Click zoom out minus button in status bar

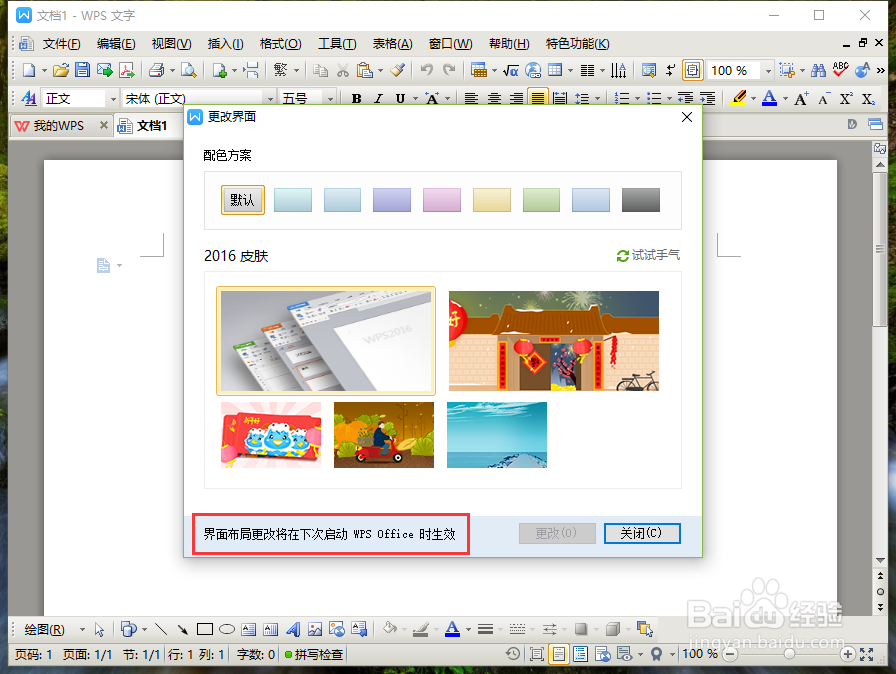730,654
